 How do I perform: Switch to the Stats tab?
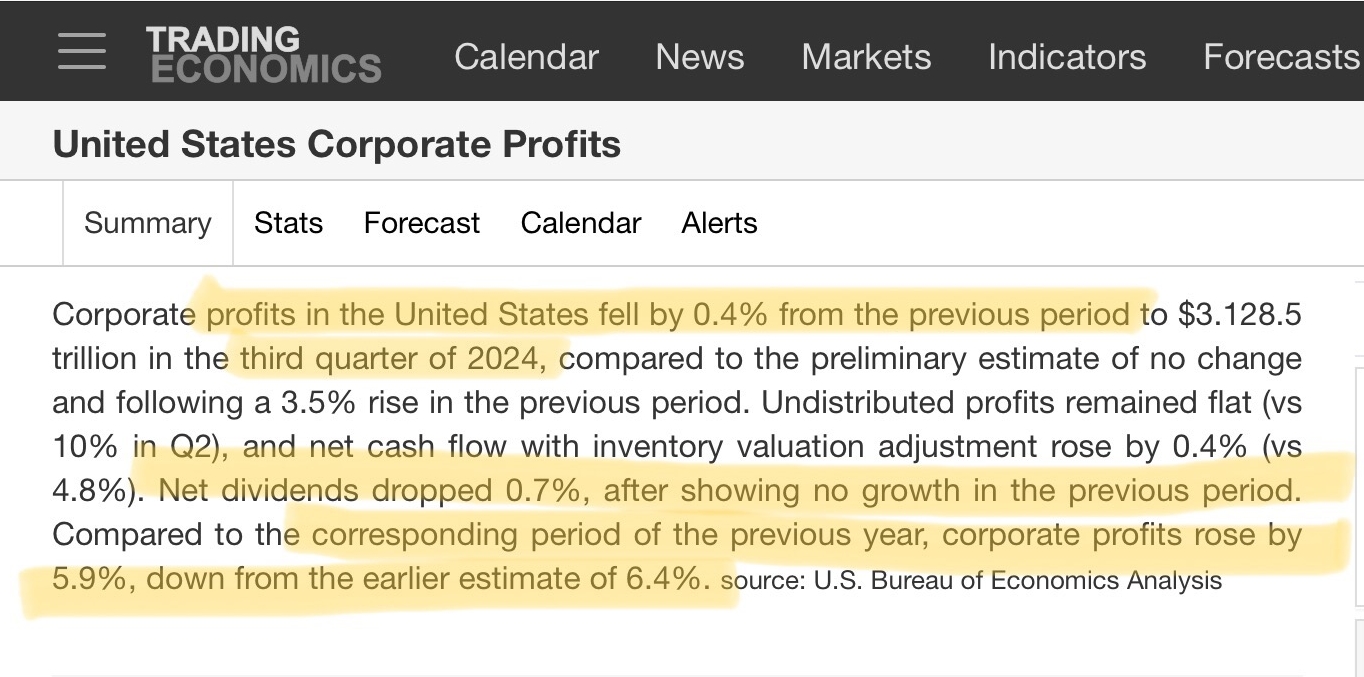[288, 223]
